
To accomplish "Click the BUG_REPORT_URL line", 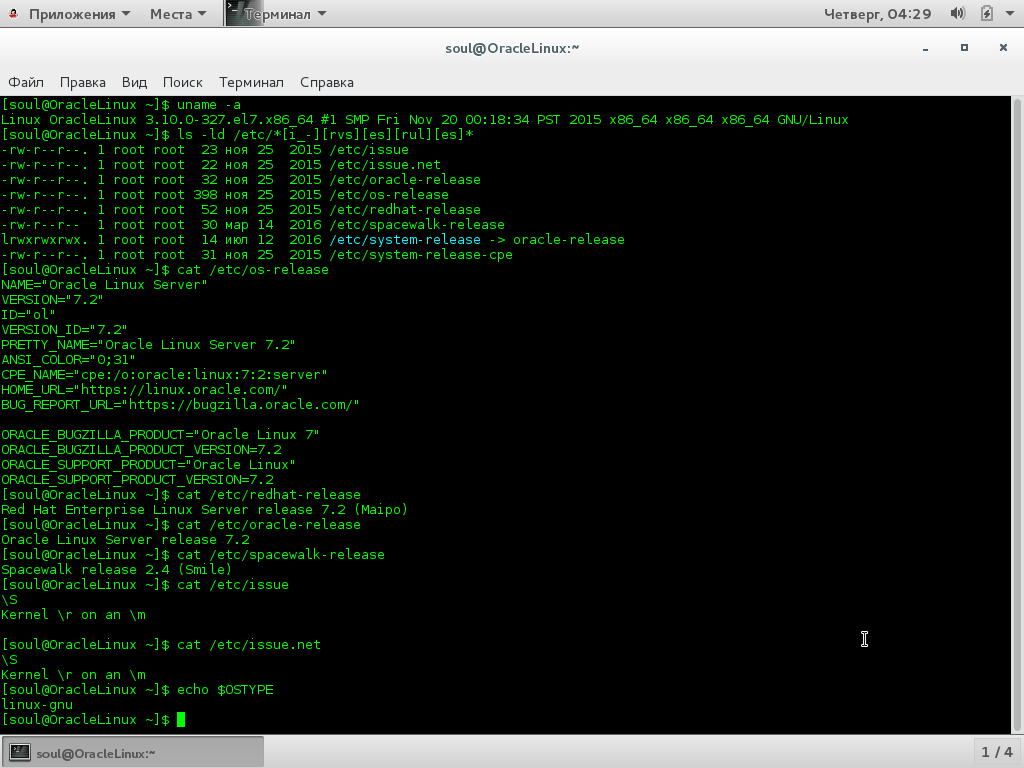I will tap(180, 405).
